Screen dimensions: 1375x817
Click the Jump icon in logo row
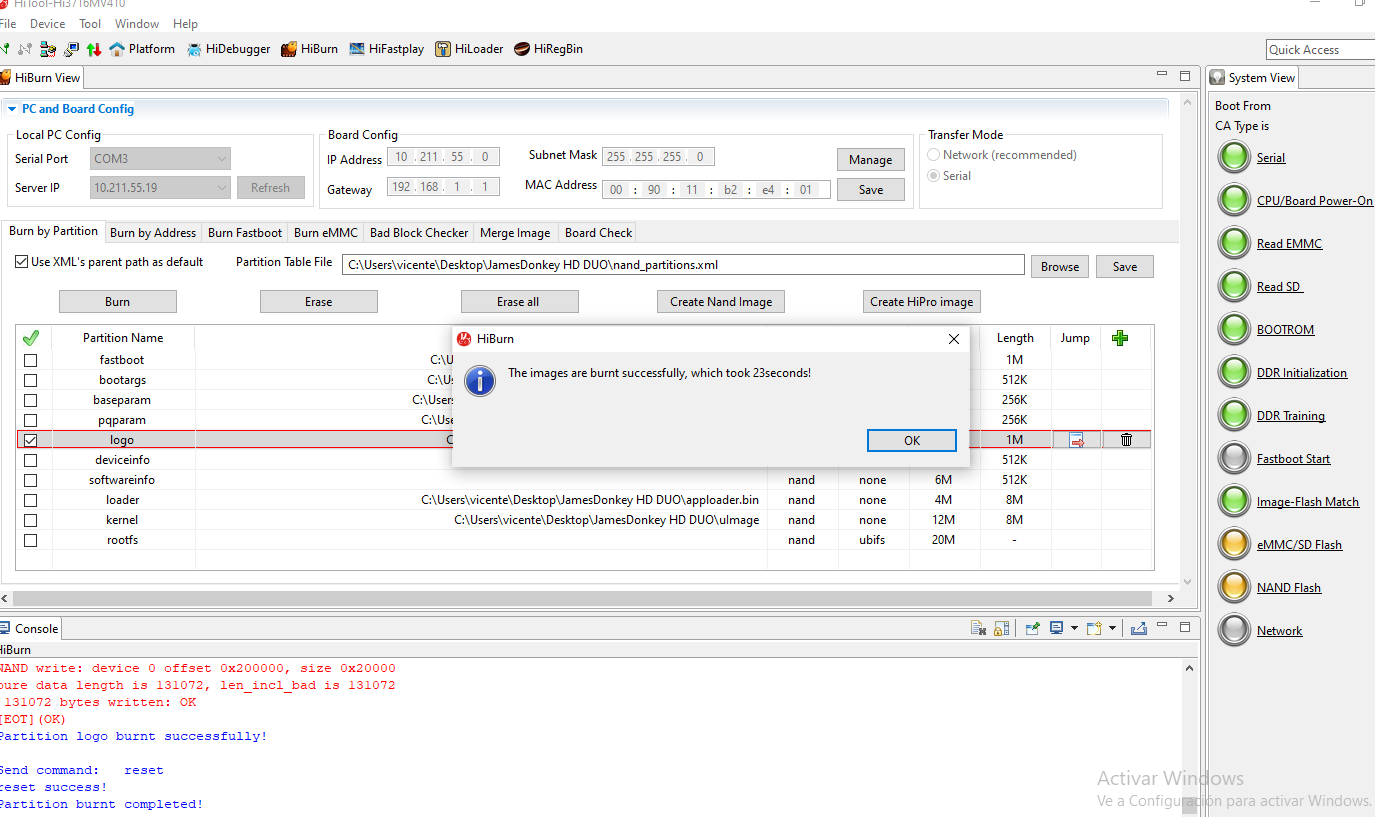1076,440
